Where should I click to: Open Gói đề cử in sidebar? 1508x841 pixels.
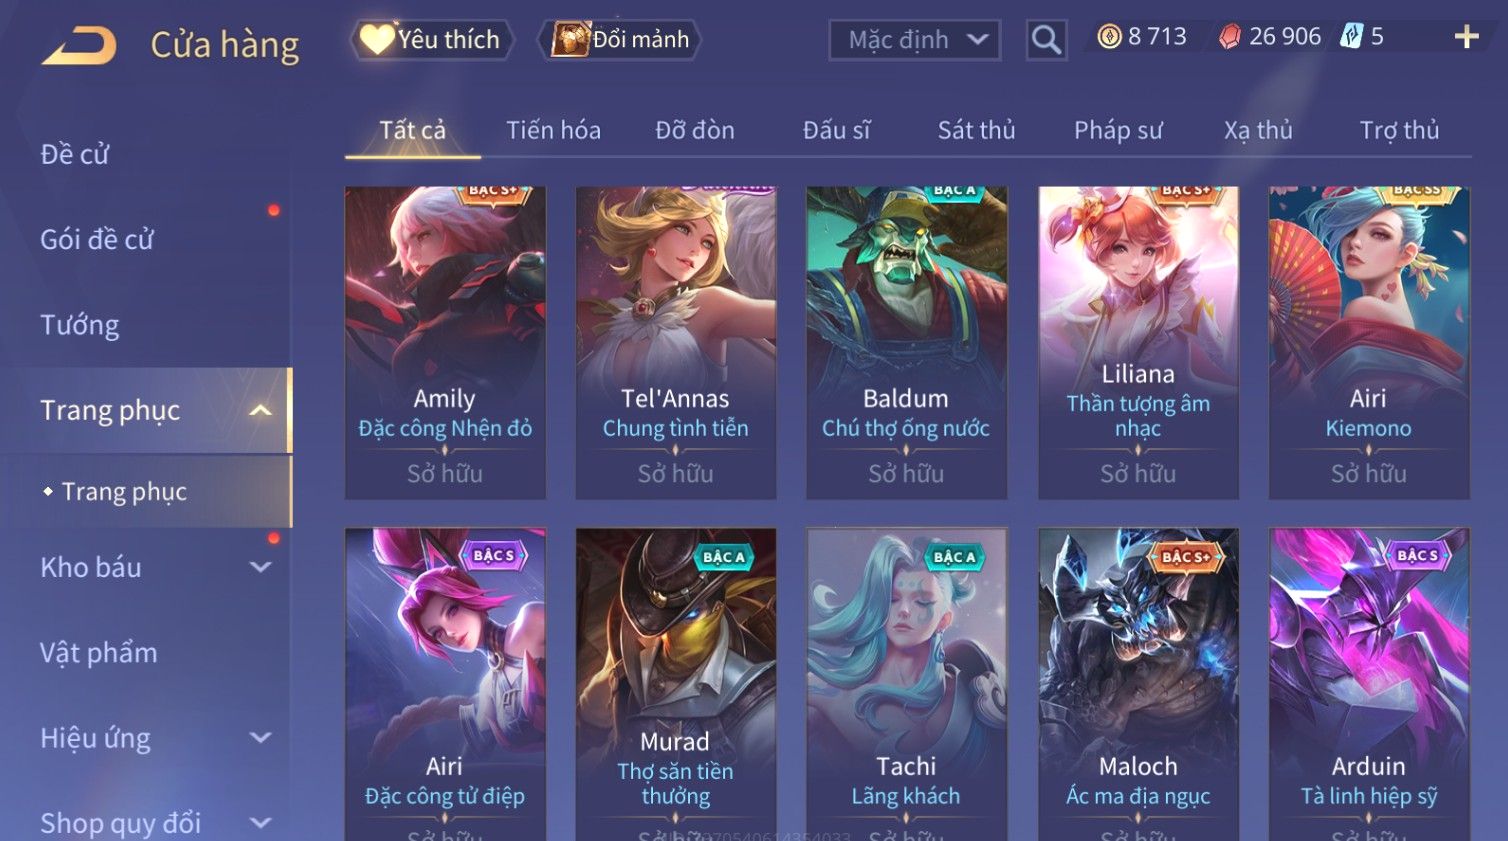97,240
